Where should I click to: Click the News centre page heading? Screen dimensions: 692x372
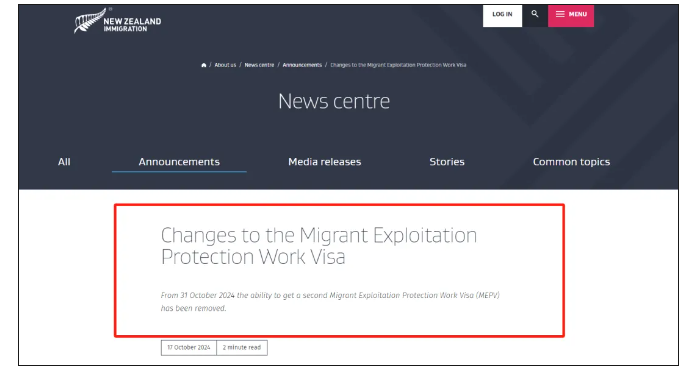click(334, 101)
